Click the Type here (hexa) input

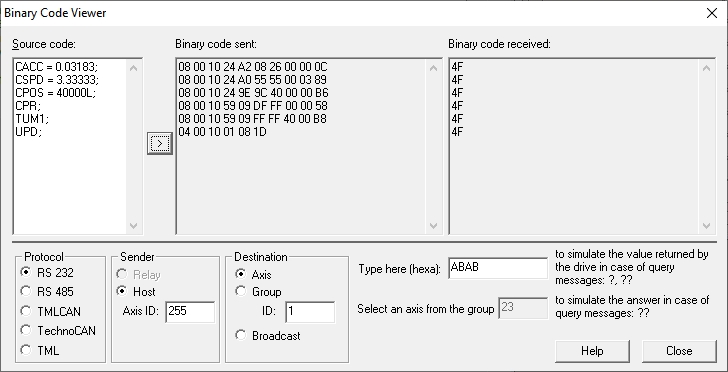tap(498, 268)
